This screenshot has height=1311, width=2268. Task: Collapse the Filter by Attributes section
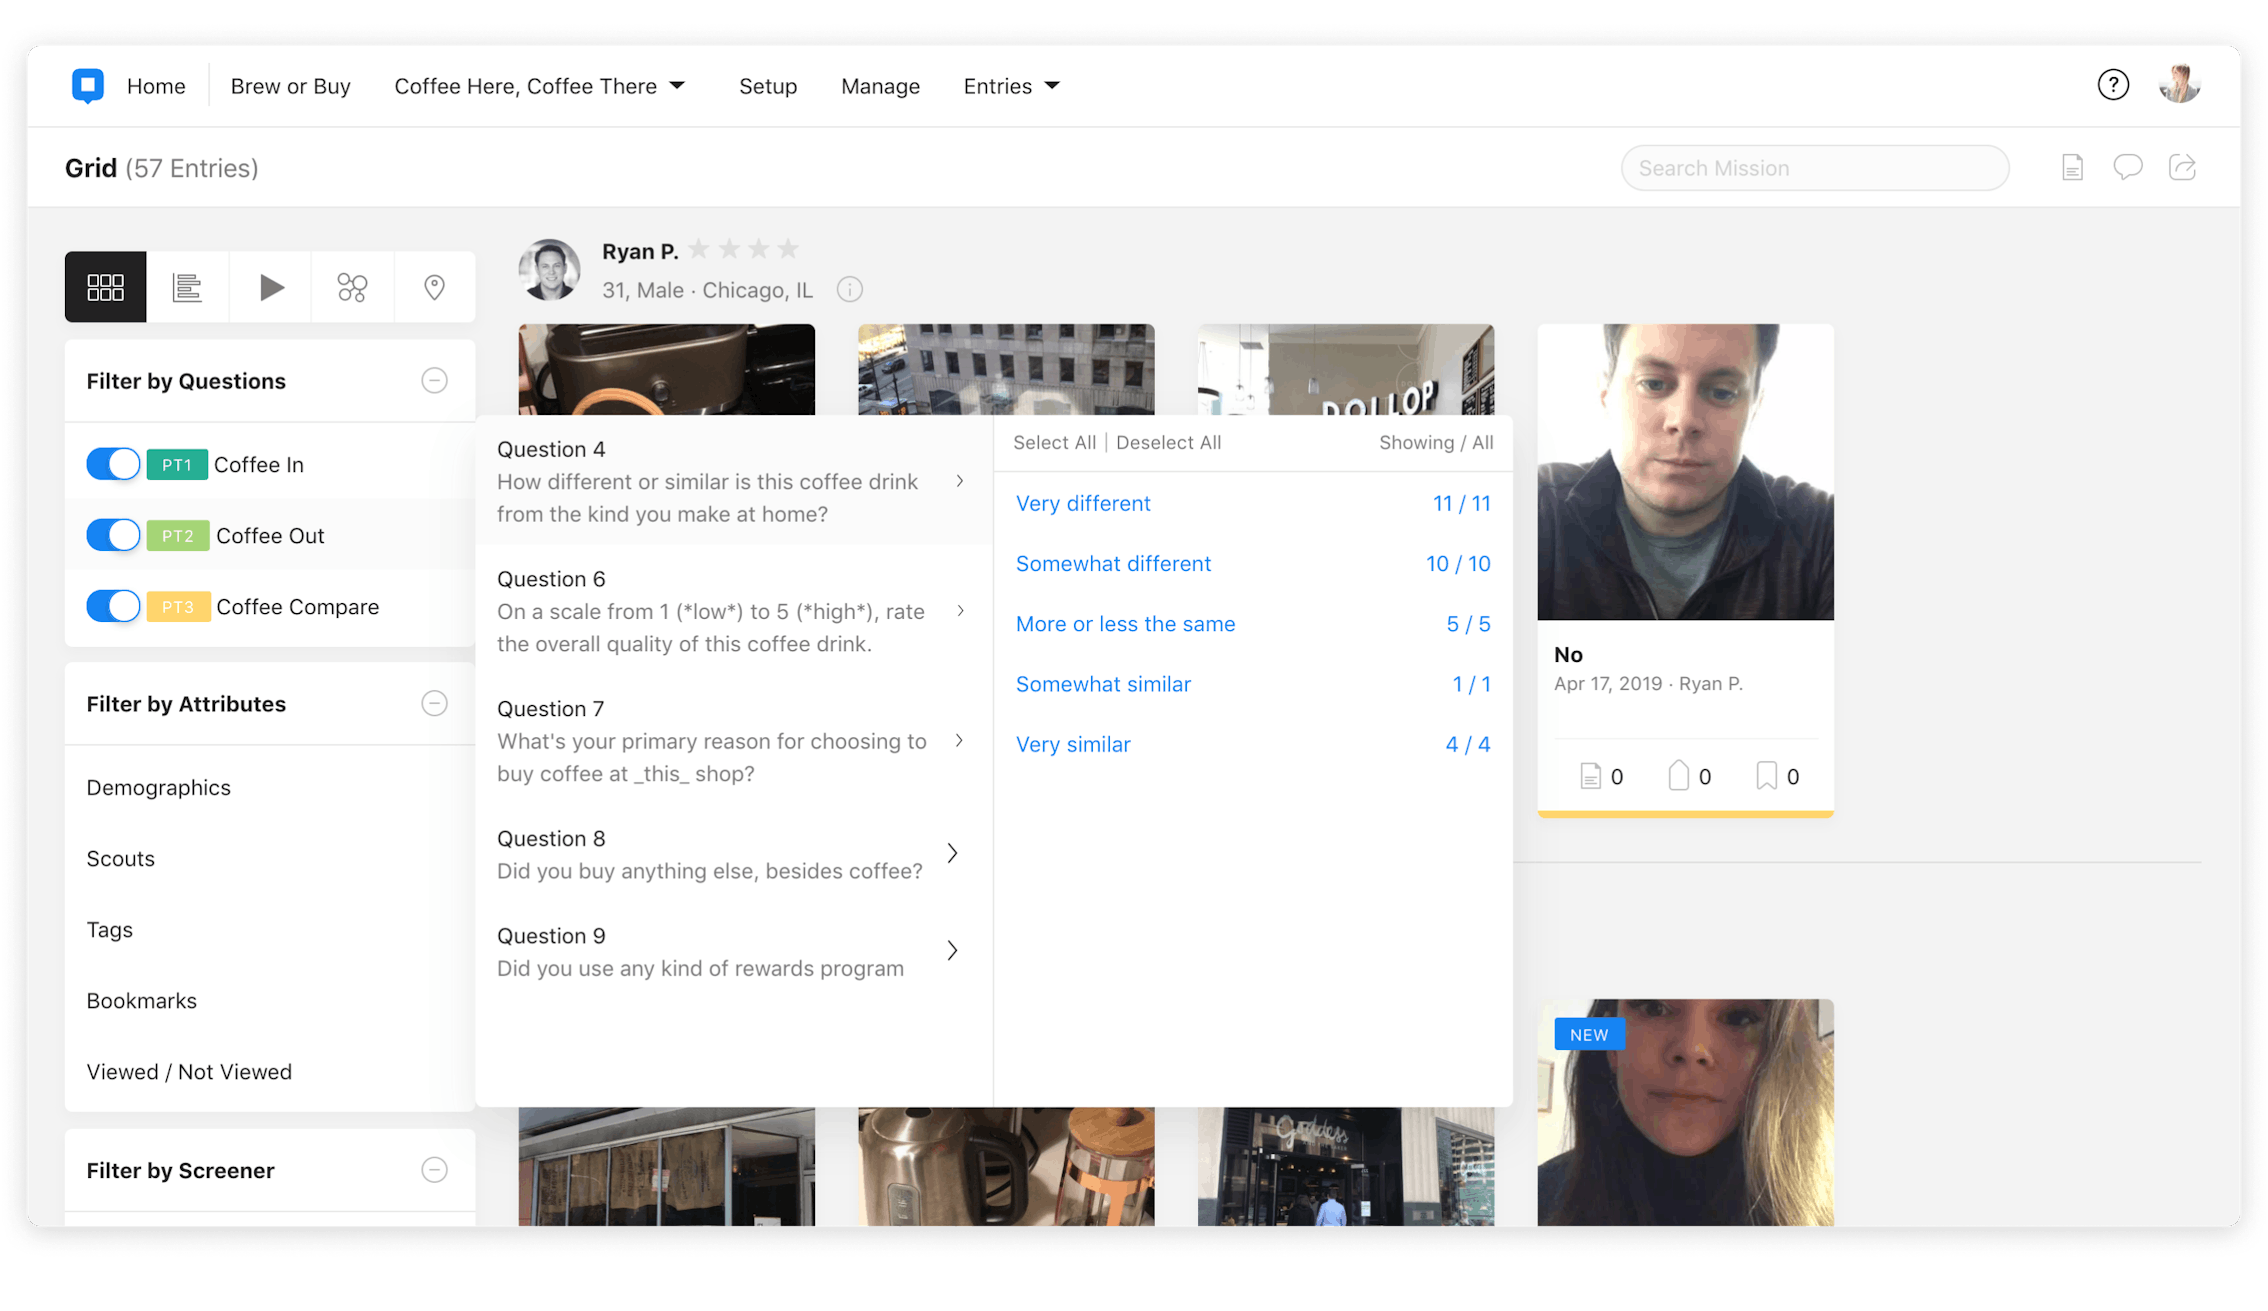coord(434,703)
